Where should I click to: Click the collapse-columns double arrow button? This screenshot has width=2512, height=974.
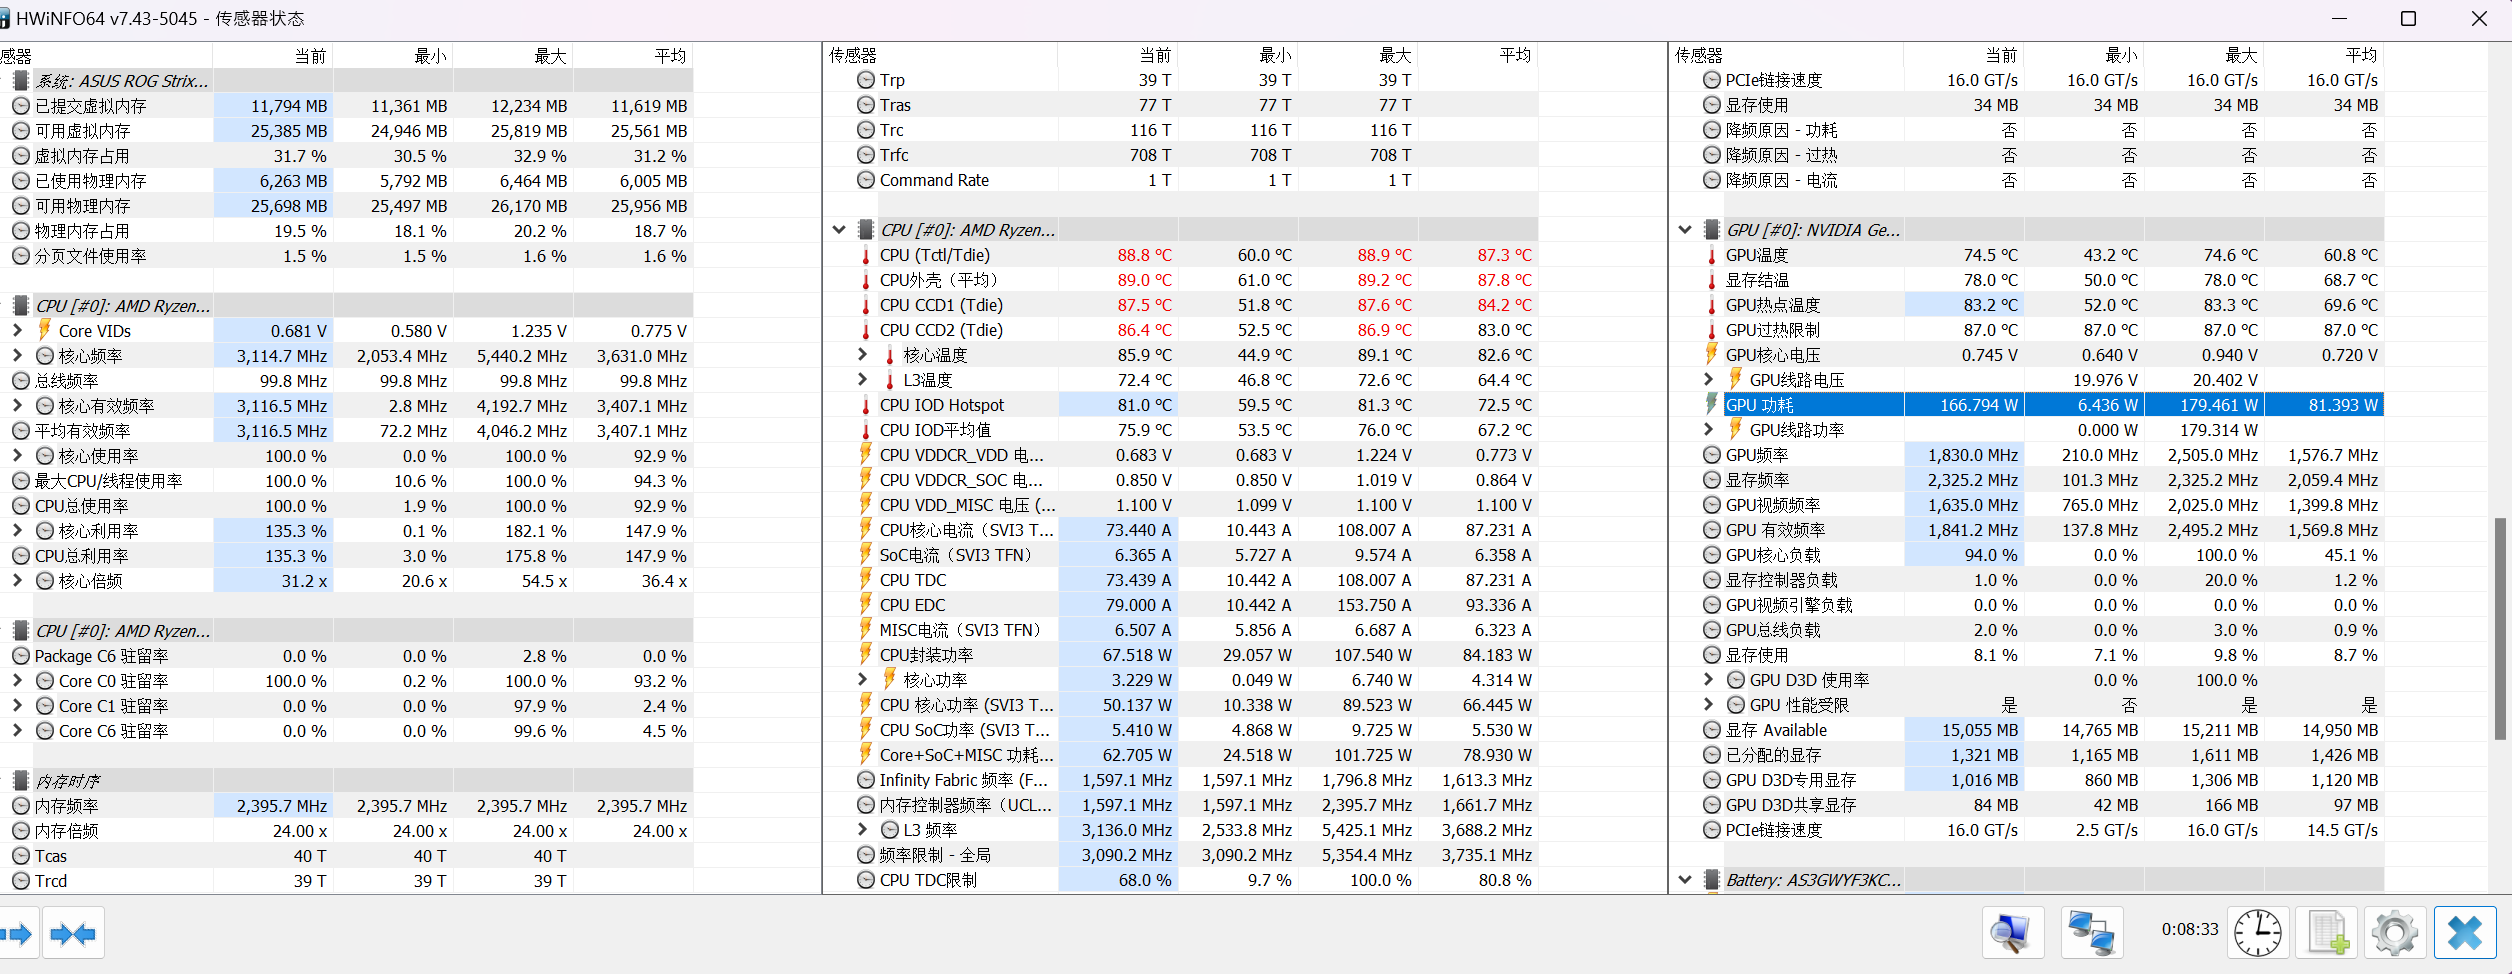pyautogui.click(x=73, y=934)
